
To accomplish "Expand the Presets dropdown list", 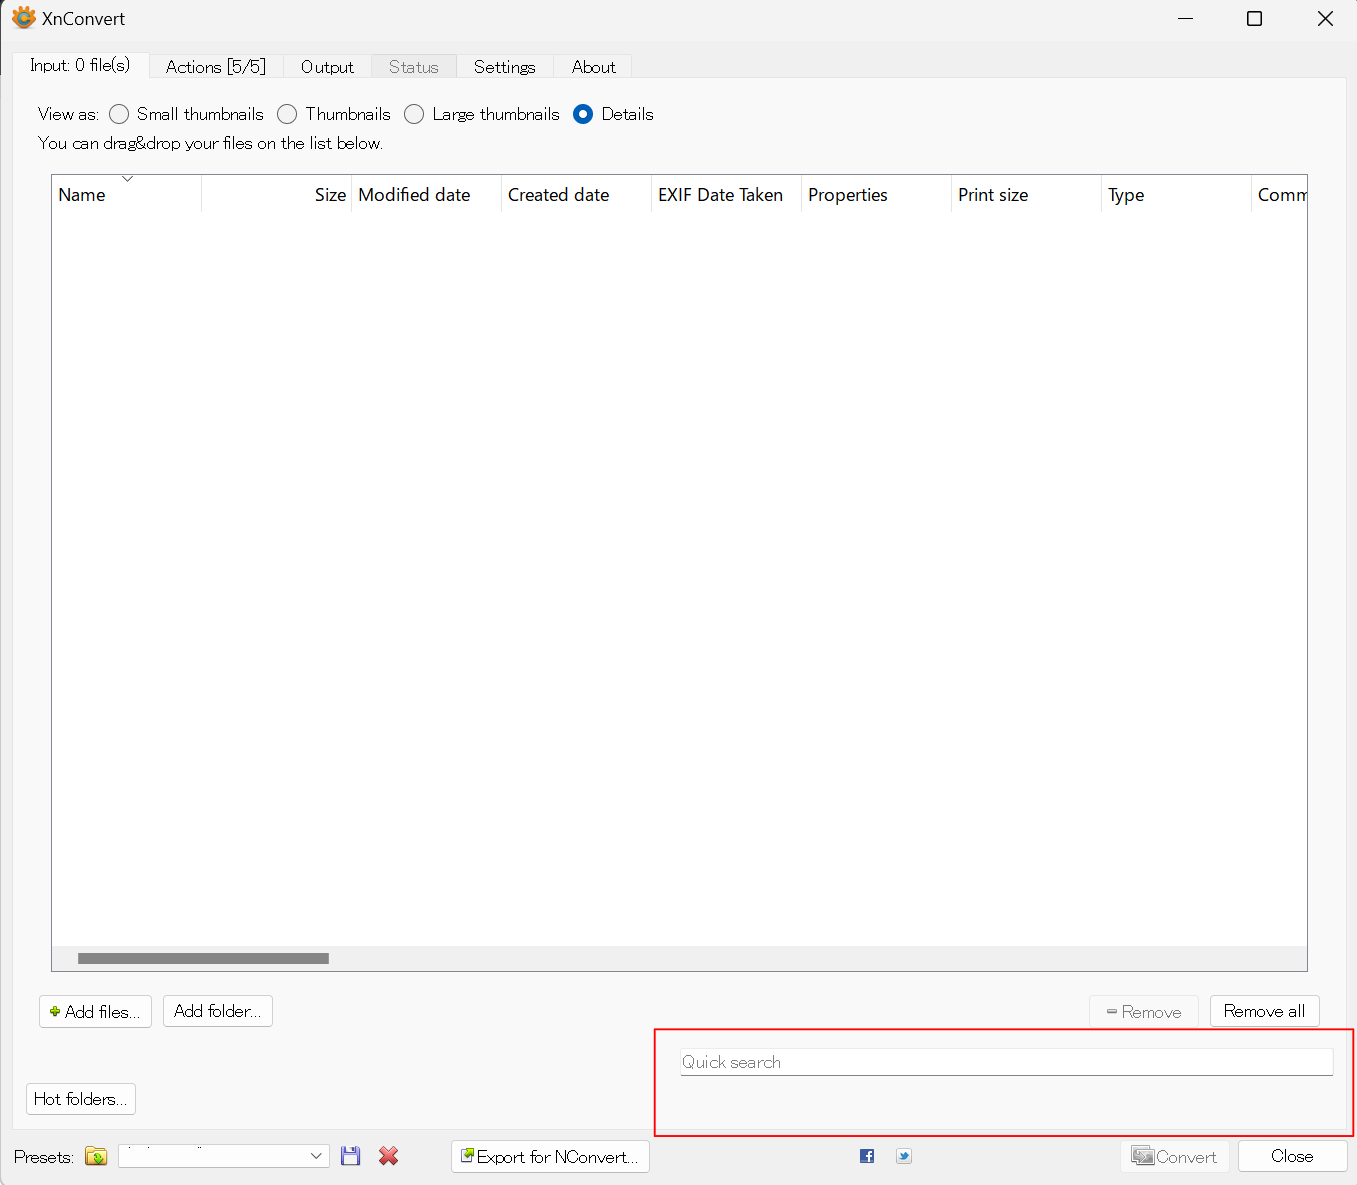I will pos(316,1156).
